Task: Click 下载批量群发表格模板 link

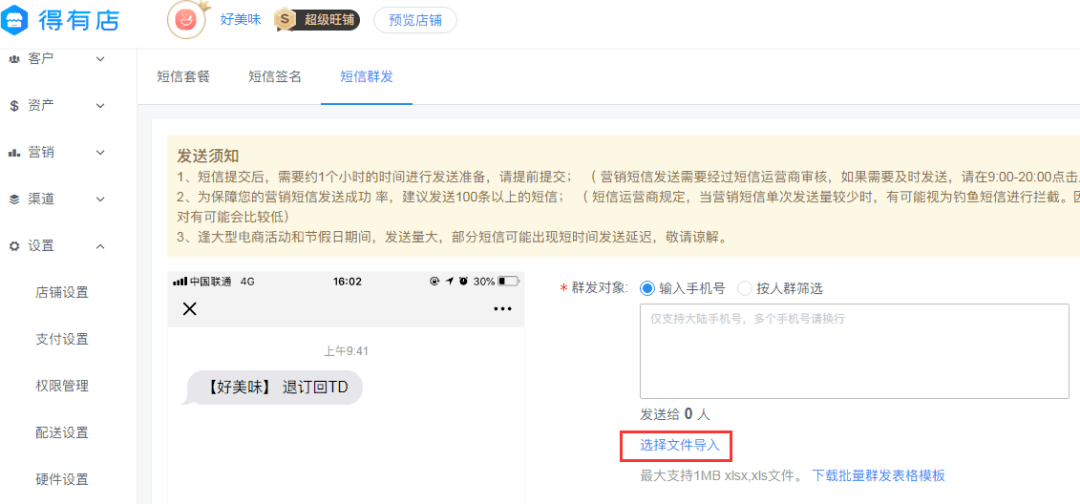Action: point(879,475)
